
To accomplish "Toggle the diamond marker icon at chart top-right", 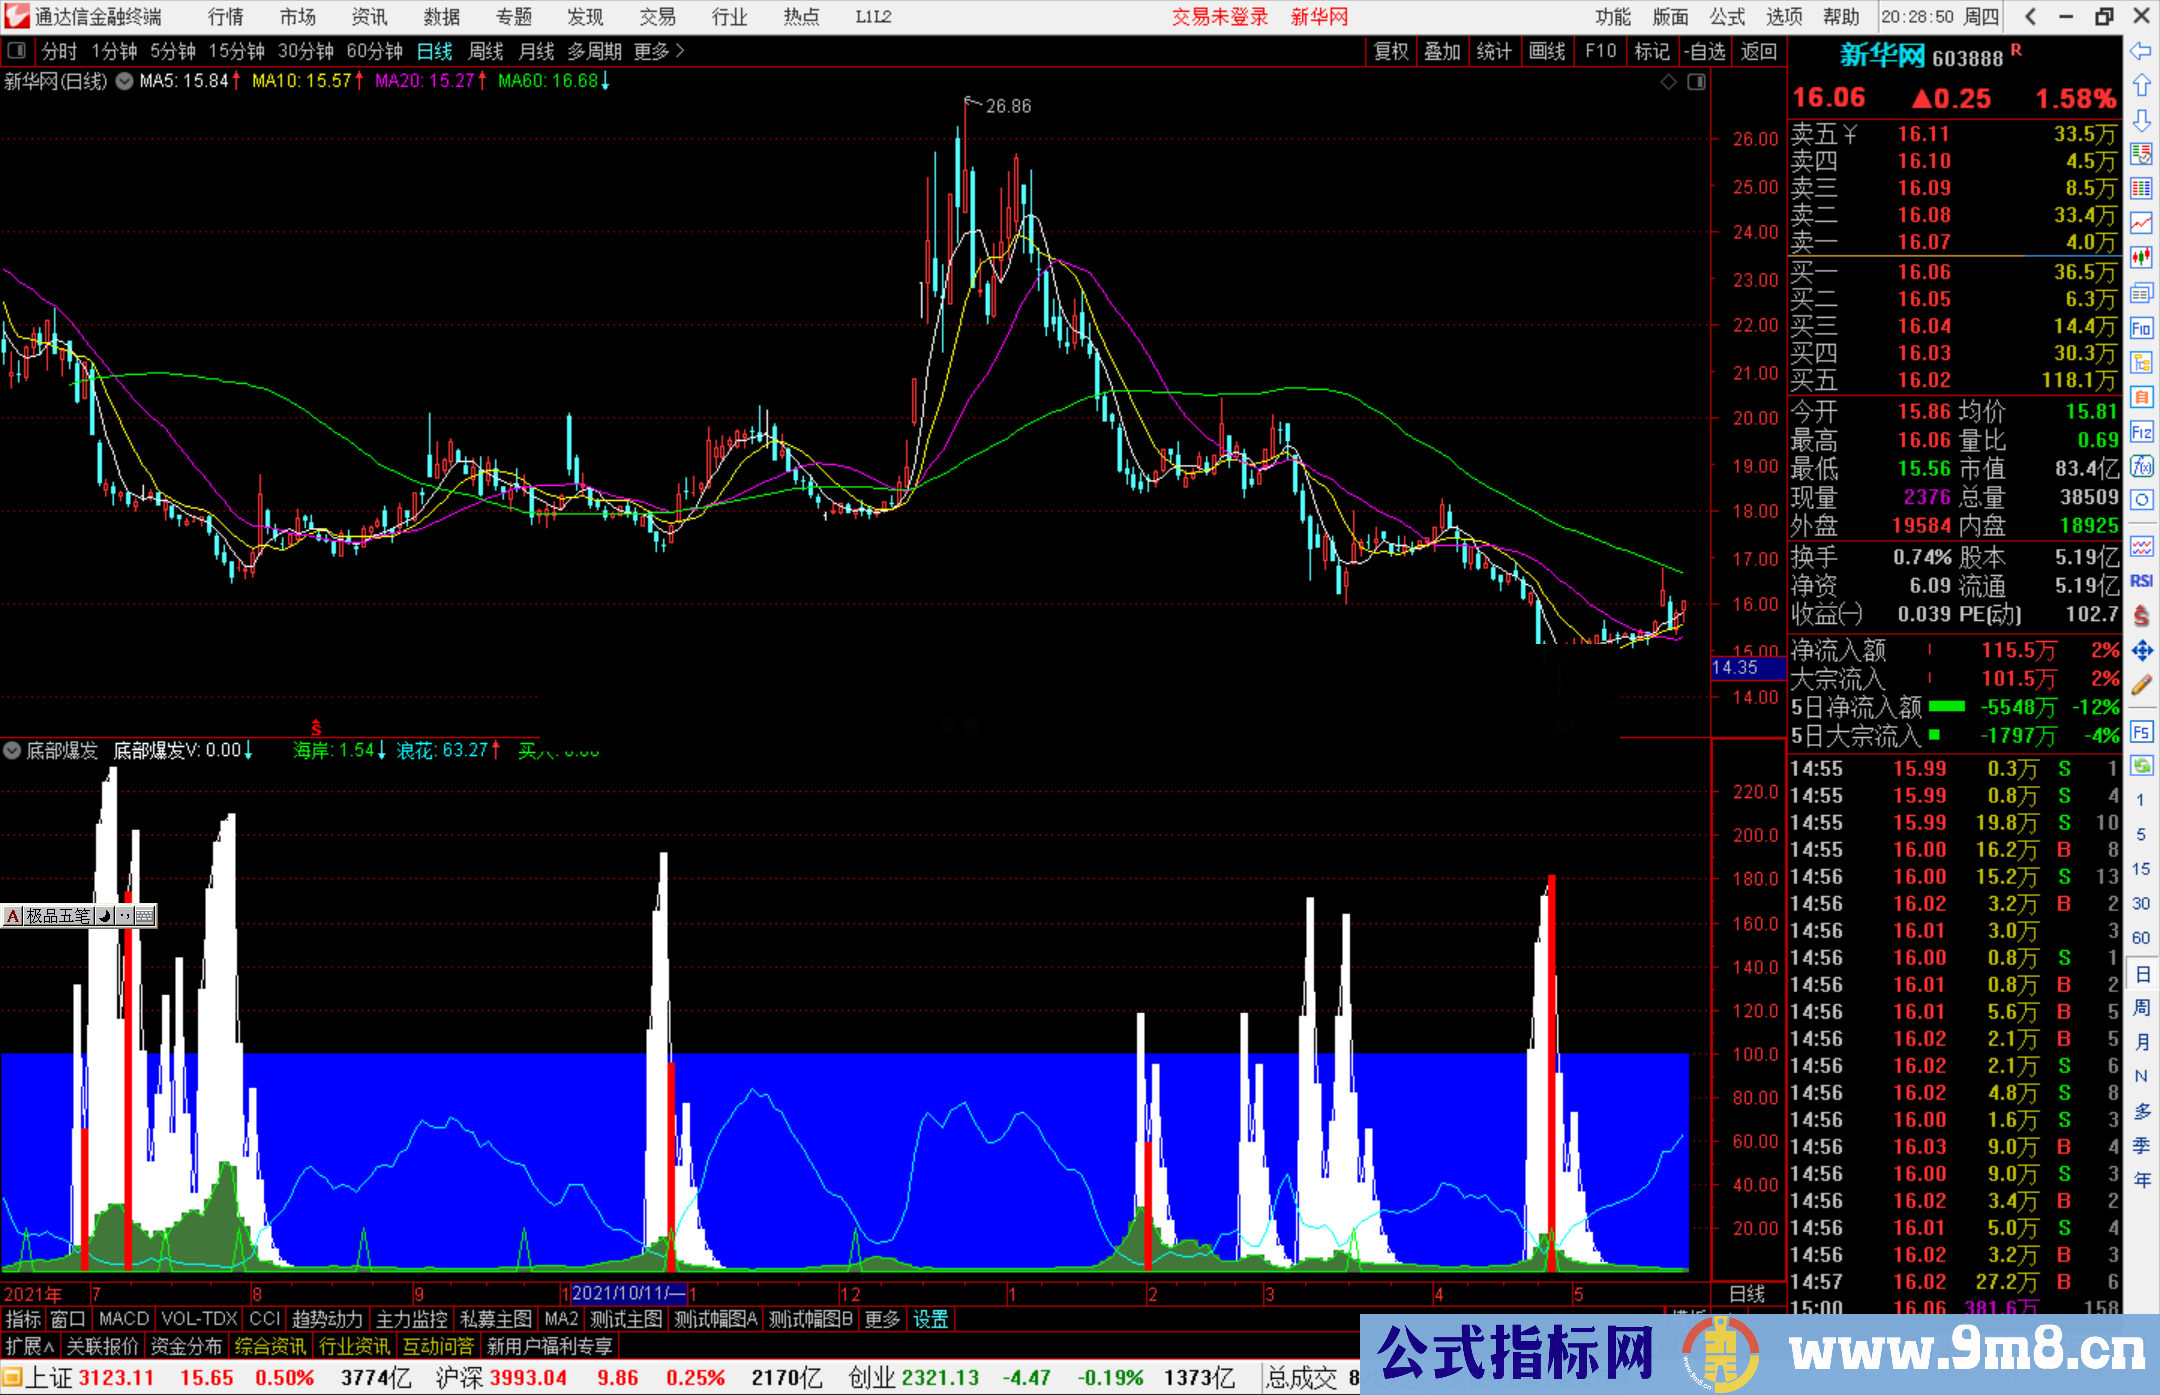I will (1668, 82).
